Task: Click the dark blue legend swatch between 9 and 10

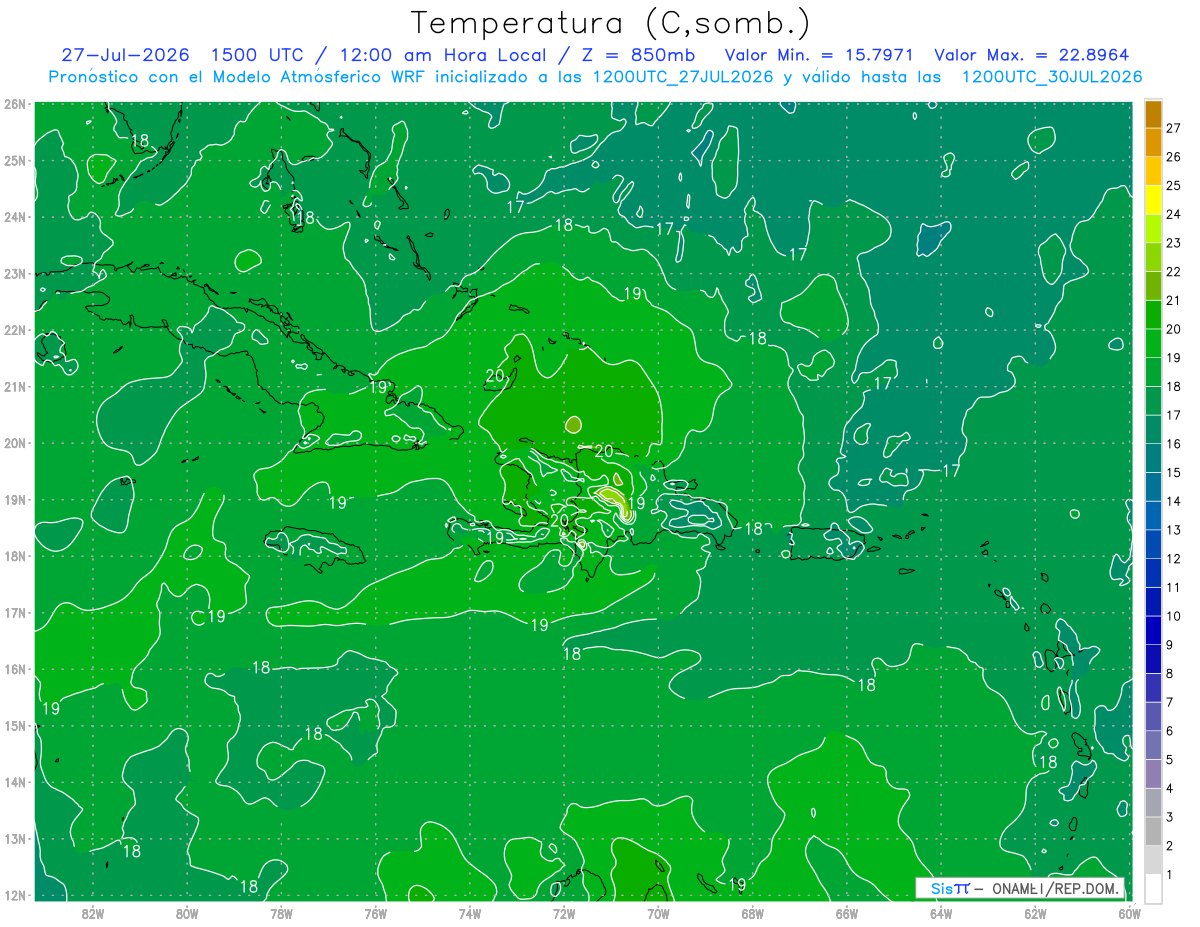Action: (1153, 630)
